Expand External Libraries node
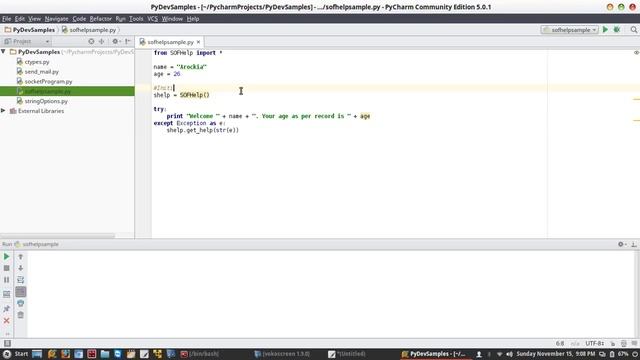640x360 pixels. (x=3, y=111)
